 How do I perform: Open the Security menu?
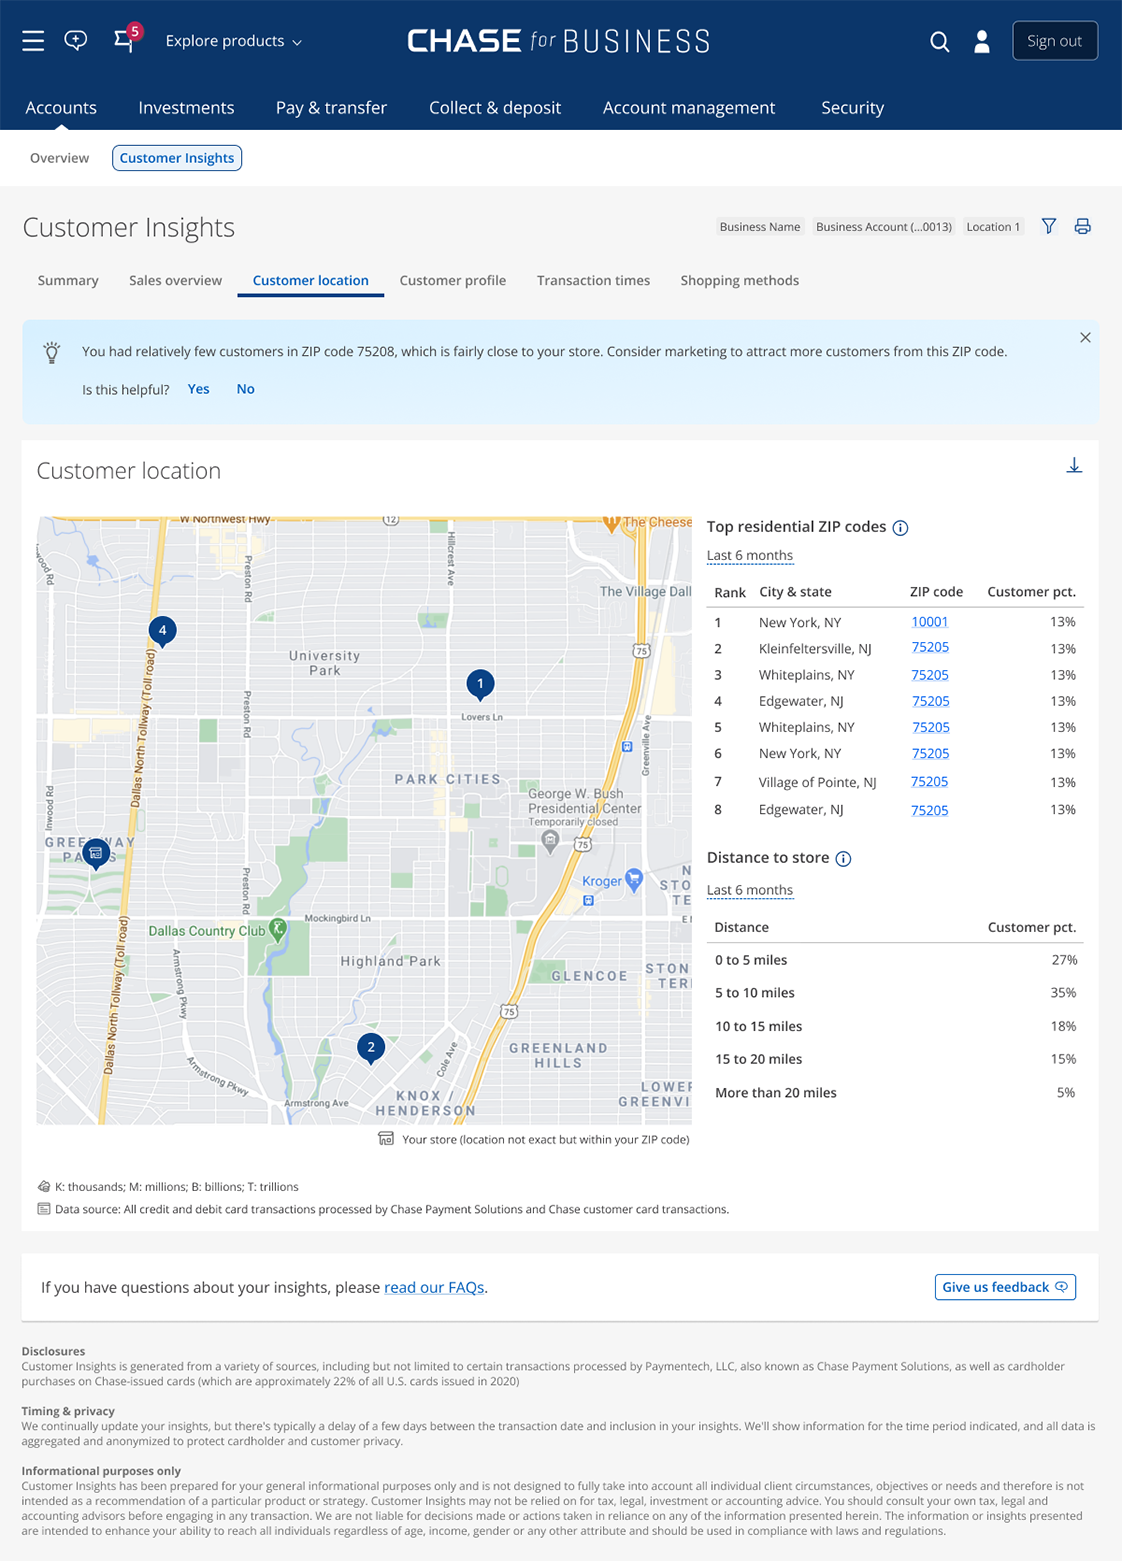853,108
